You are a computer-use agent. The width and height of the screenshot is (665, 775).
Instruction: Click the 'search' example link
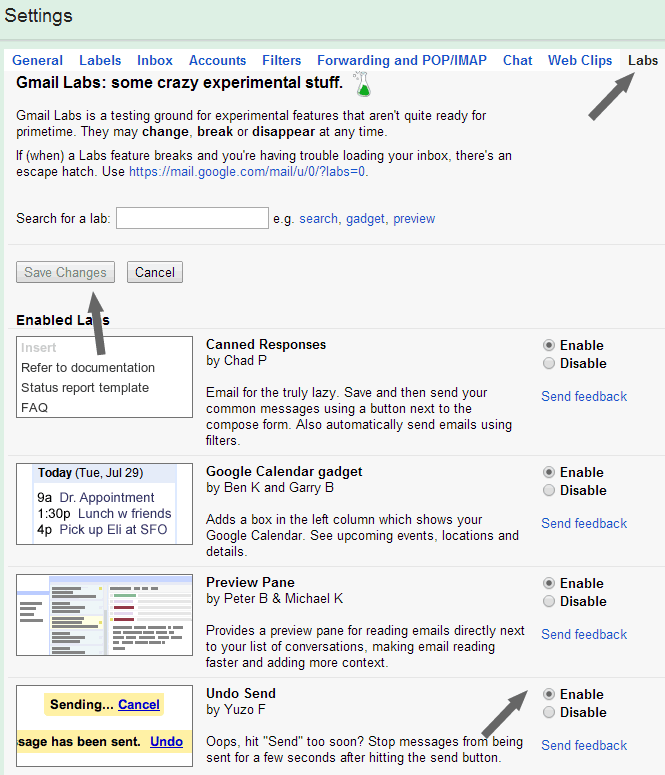pos(318,218)
